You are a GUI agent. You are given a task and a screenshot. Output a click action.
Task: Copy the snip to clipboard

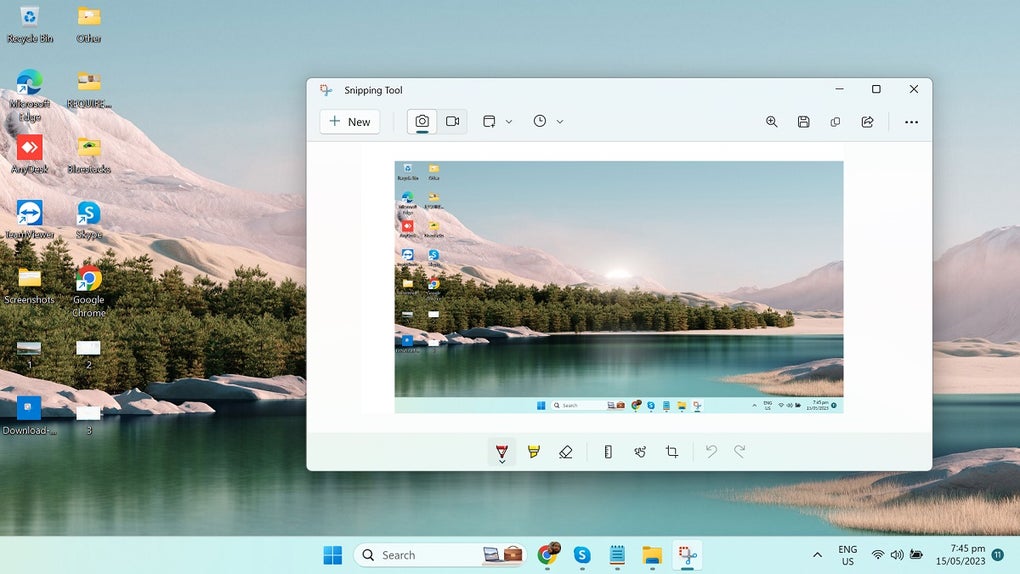[835, 122]
